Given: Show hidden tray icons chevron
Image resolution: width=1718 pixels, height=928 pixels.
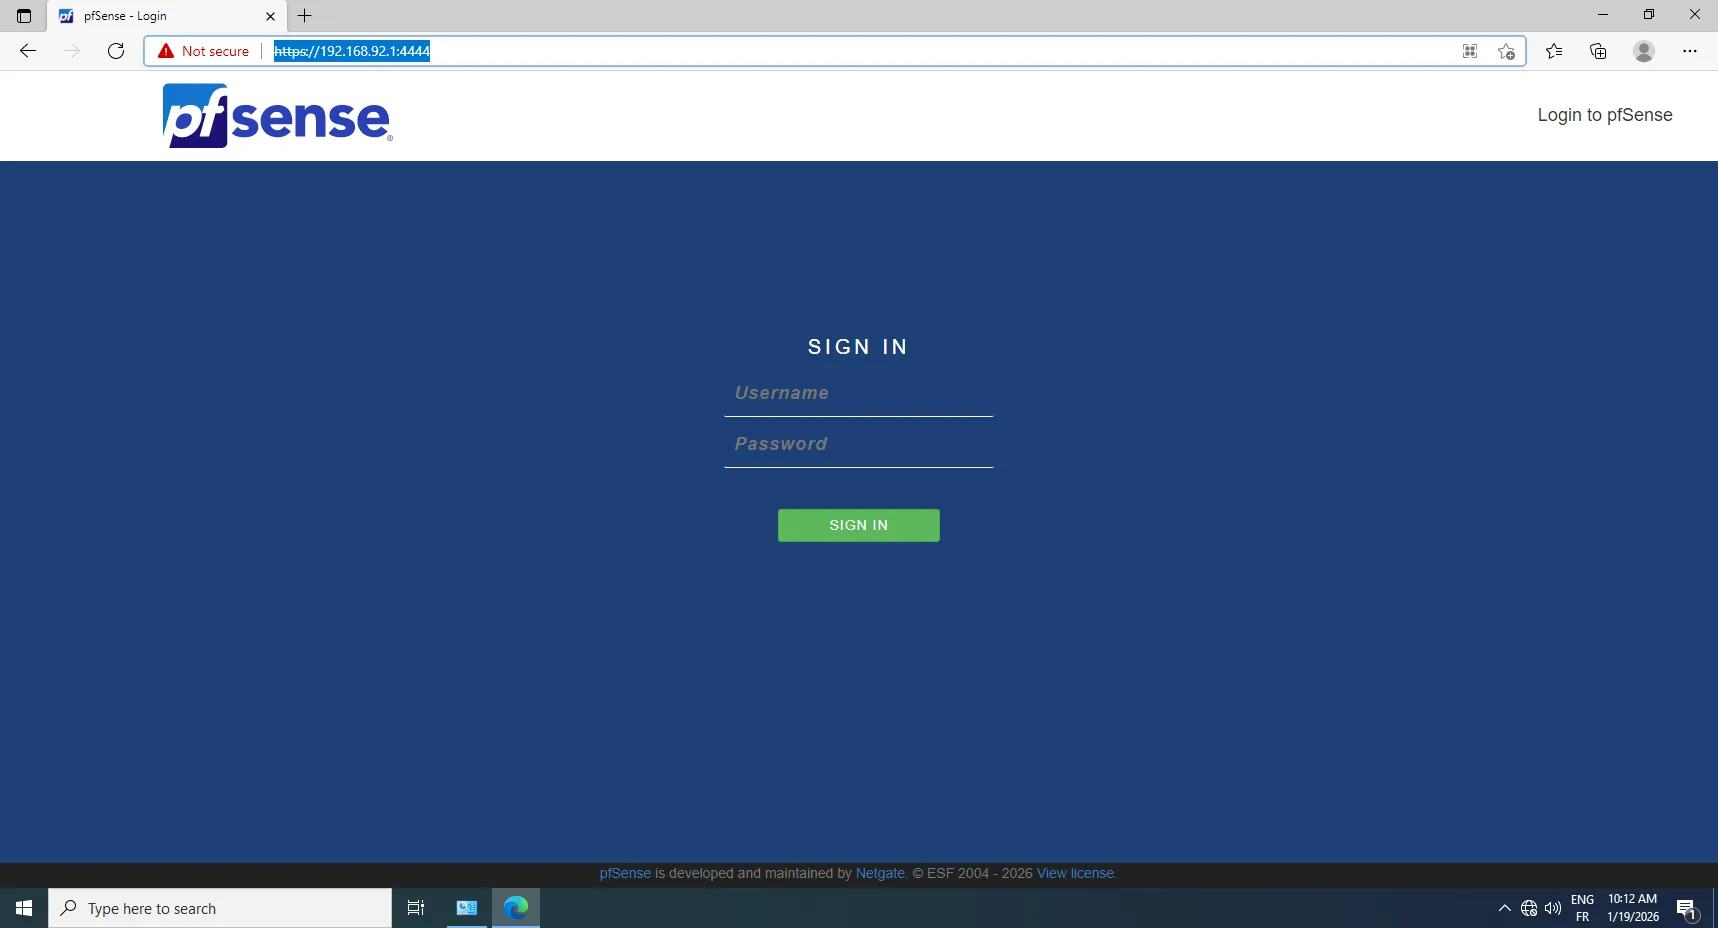Looking at the screenshot, I should click(1505, 908).
